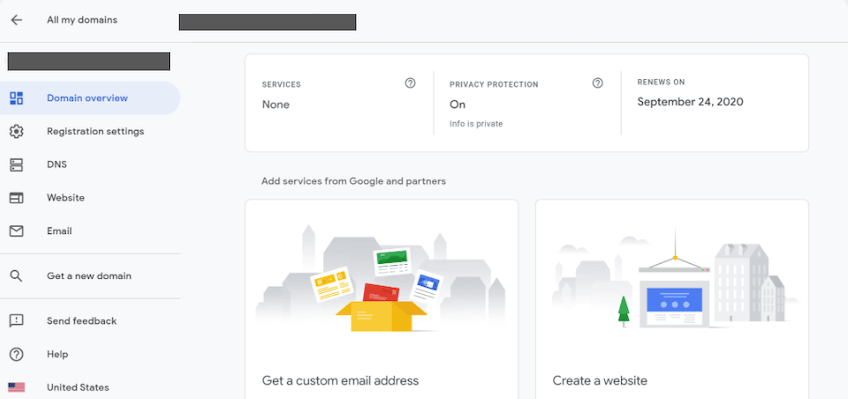This screenshot has width=848, height=399.
Task: Click the Services None value
Action: coord(276,104)
